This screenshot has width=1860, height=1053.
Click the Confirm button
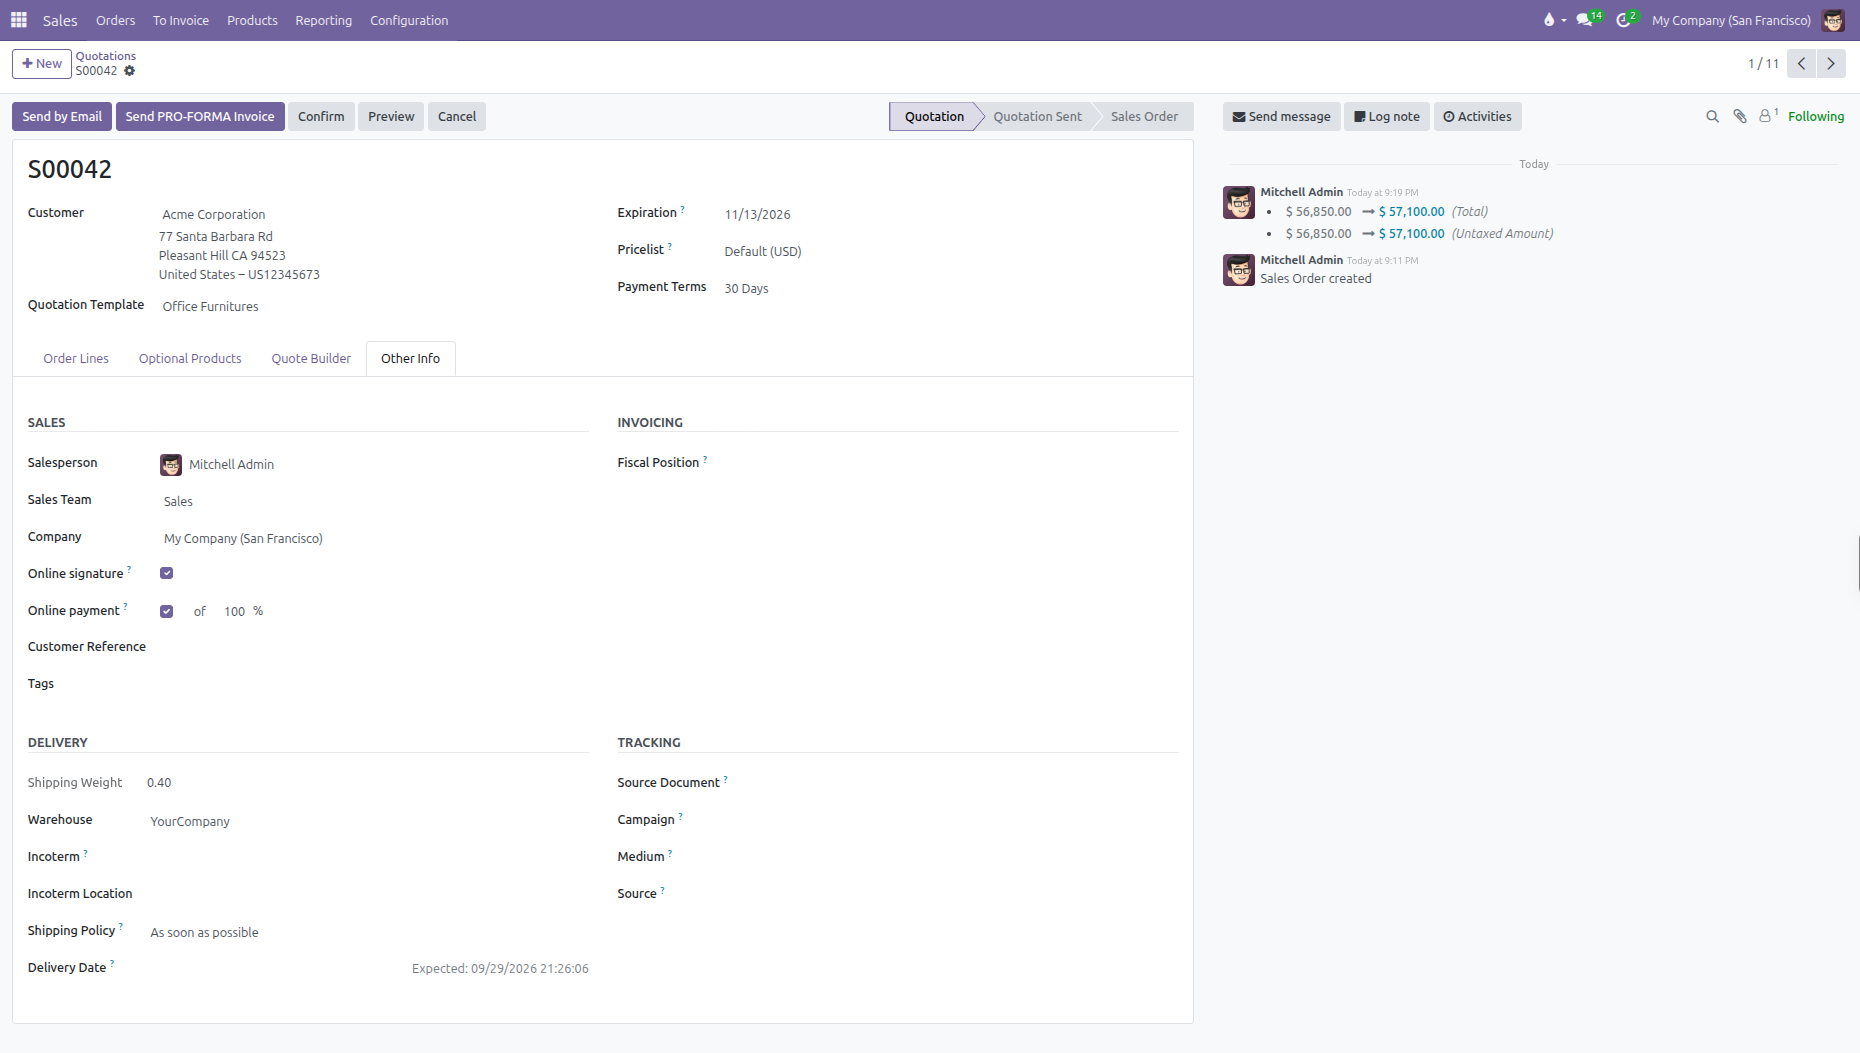pyautogui.click(x=321, y=117)
